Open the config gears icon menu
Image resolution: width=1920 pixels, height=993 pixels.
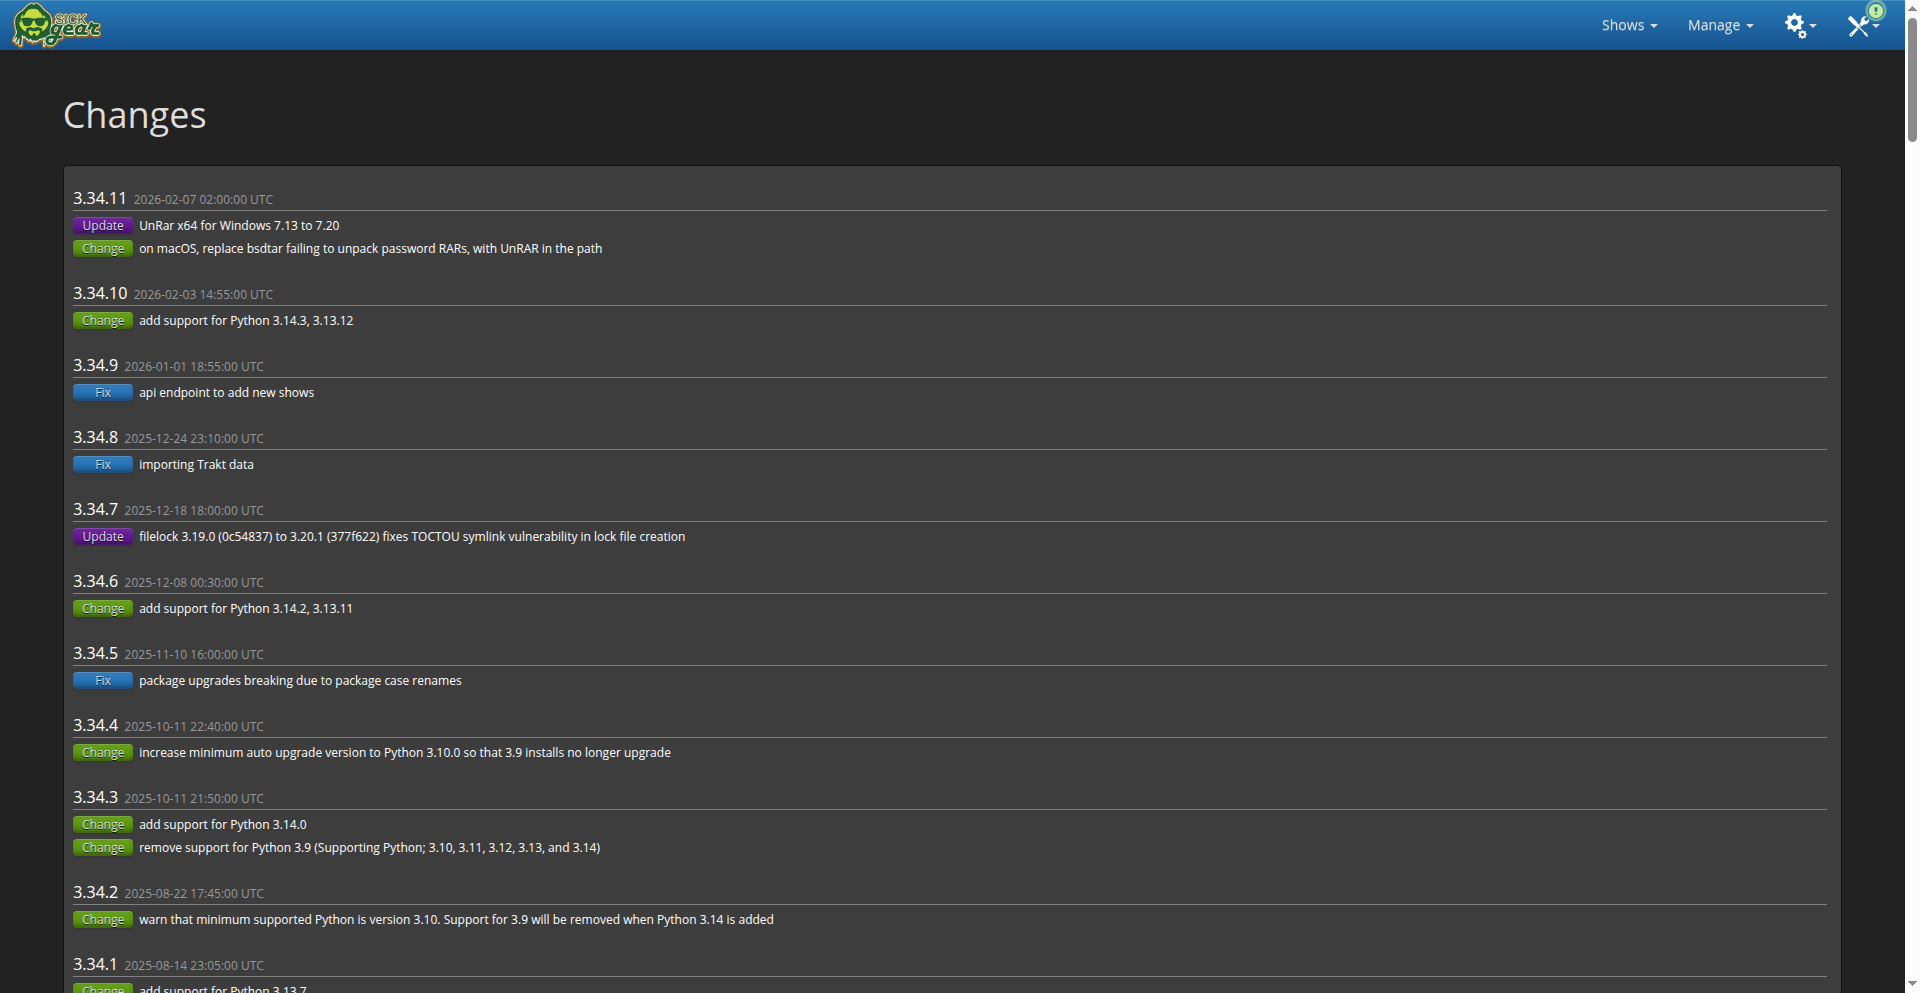pos(1799,25)
